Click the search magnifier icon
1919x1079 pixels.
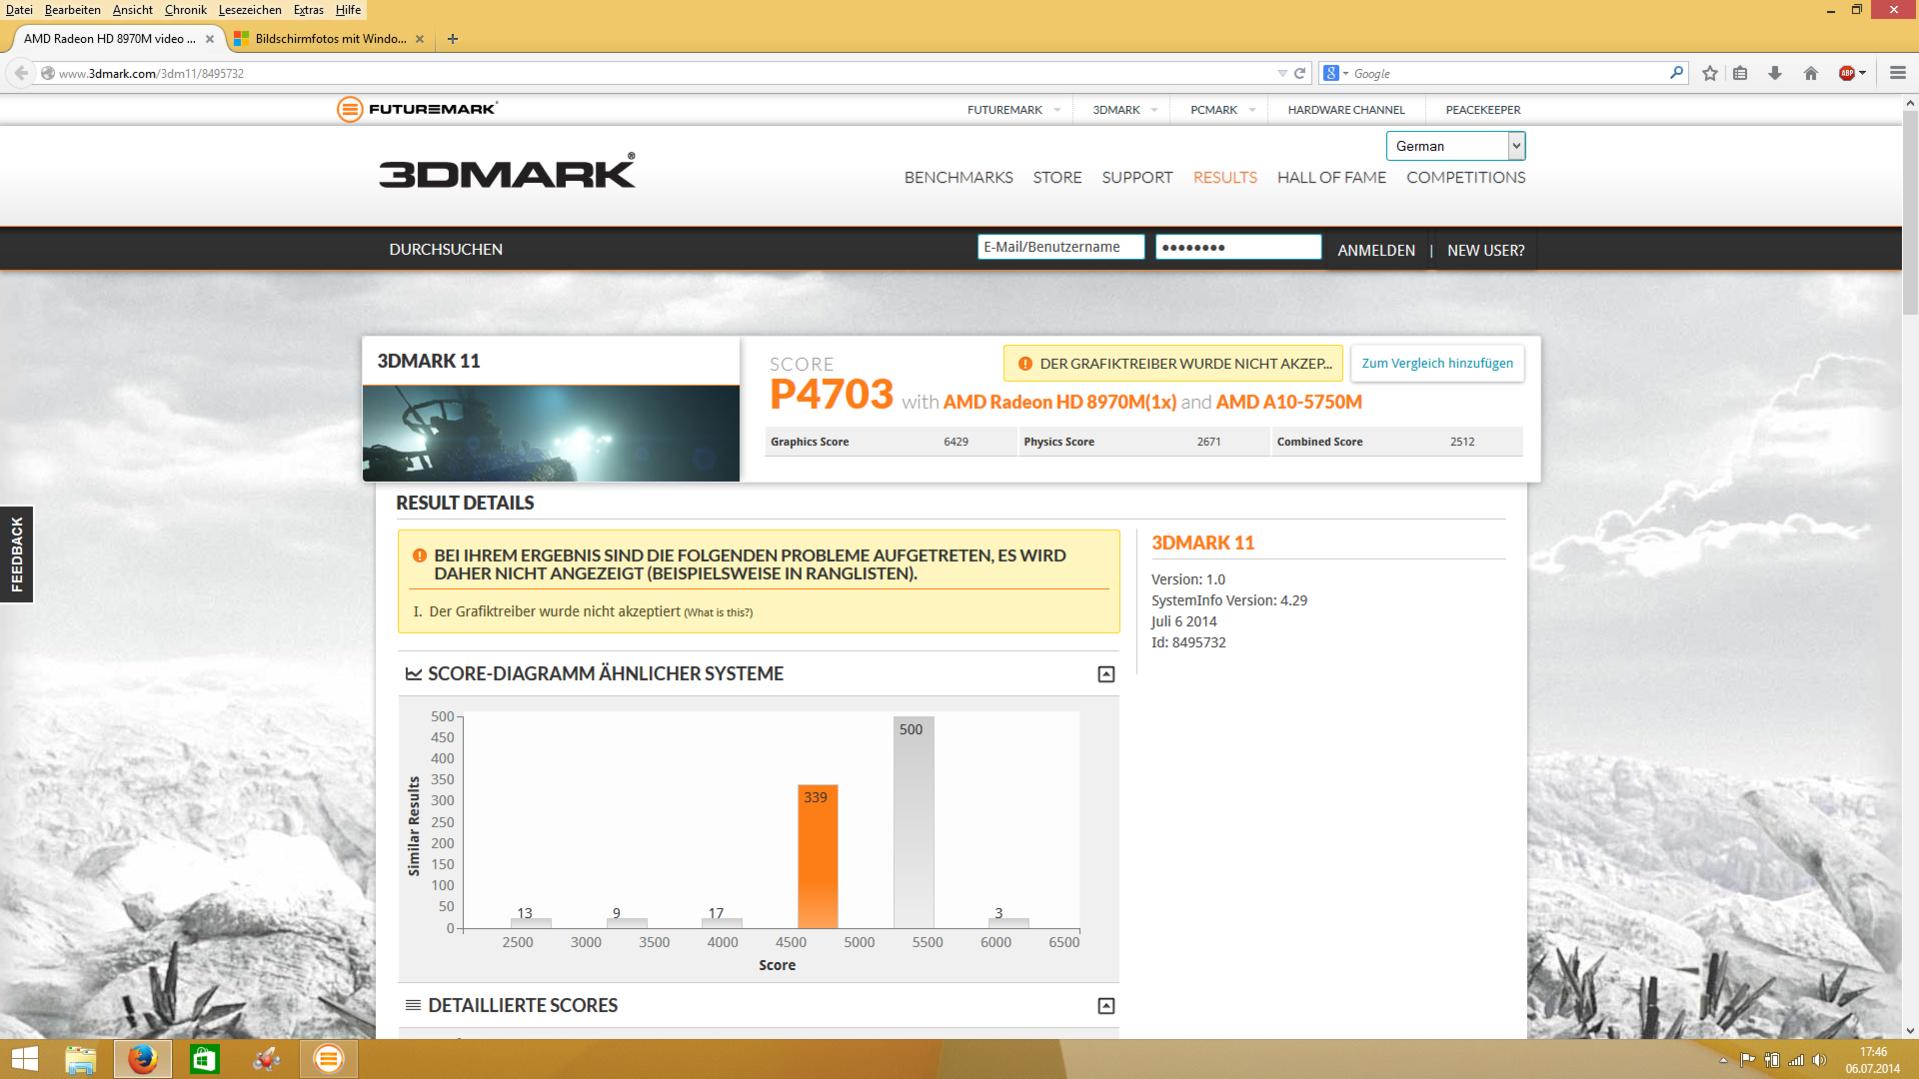tap(1677, 73)
